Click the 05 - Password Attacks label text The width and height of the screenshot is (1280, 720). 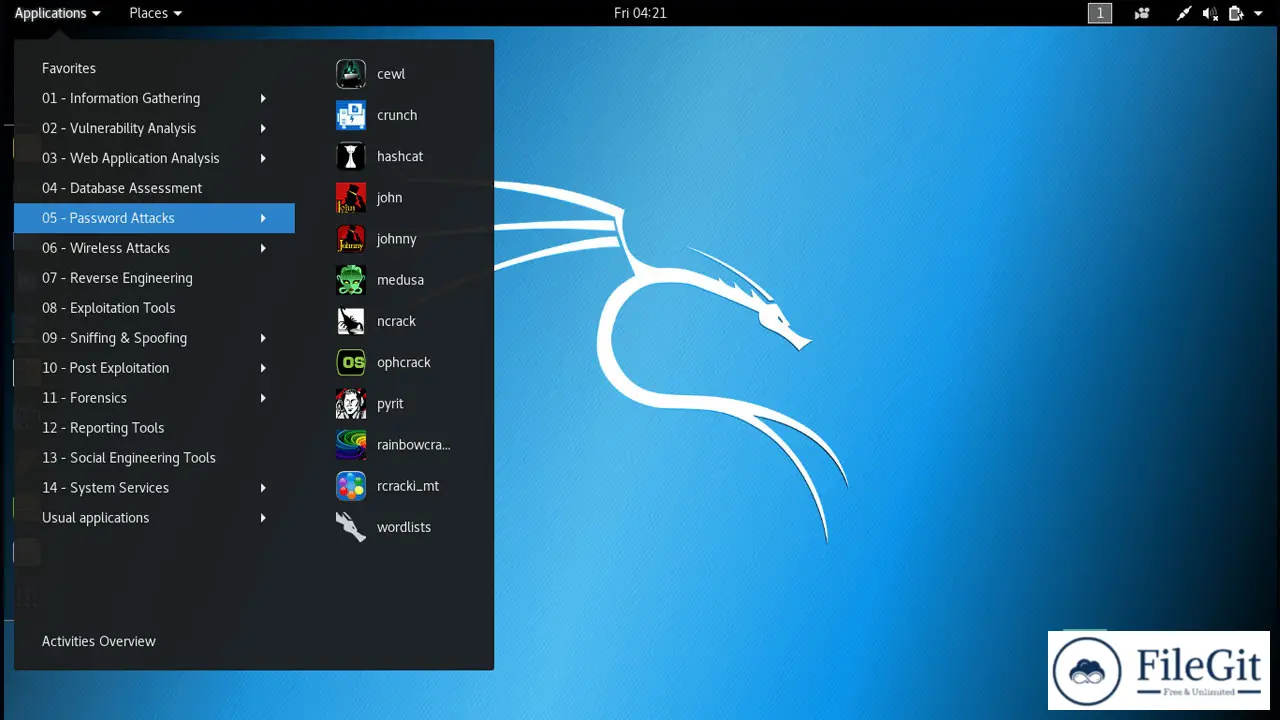tap(108, 218)
